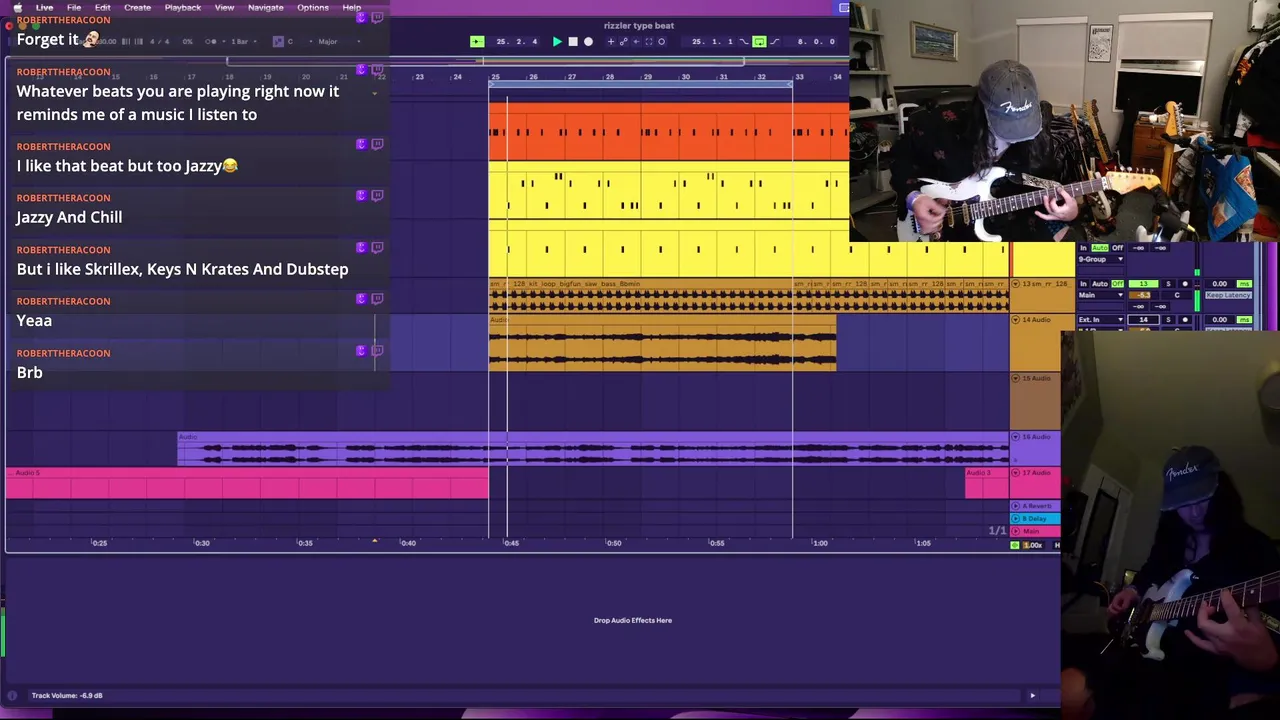Image resolution: width=1280 pixels, height=720 pixels.
Task: Fold the 13 sm_rr_128 track header arrow
Action: pos(1015,284)
